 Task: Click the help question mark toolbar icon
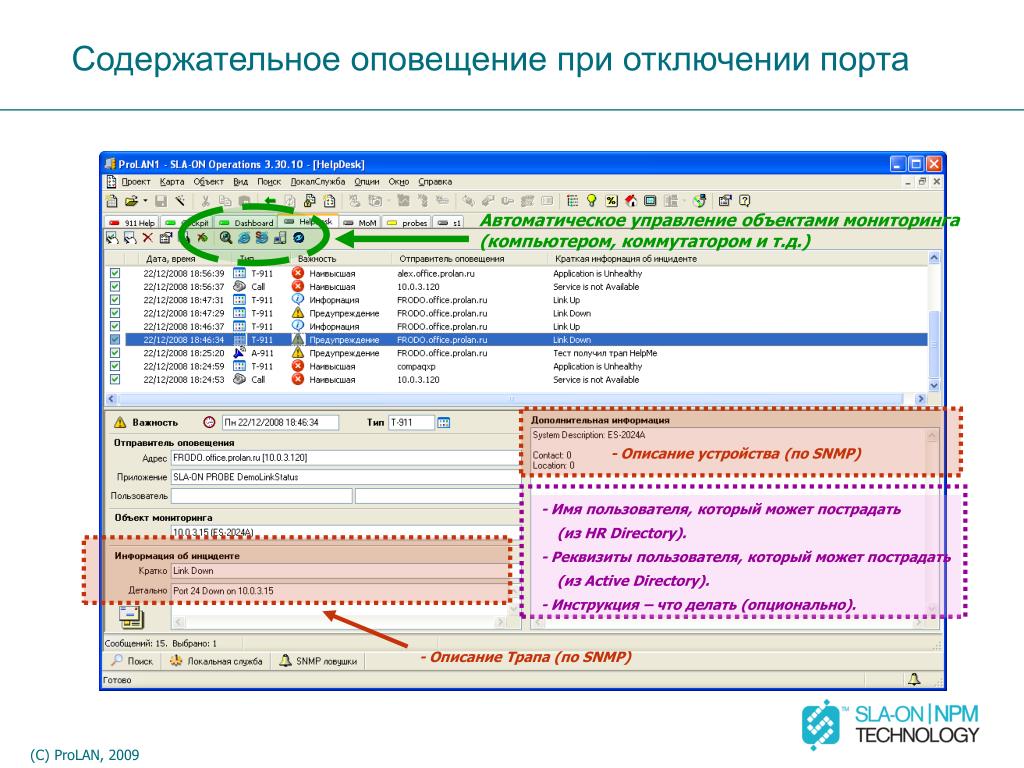744,200
